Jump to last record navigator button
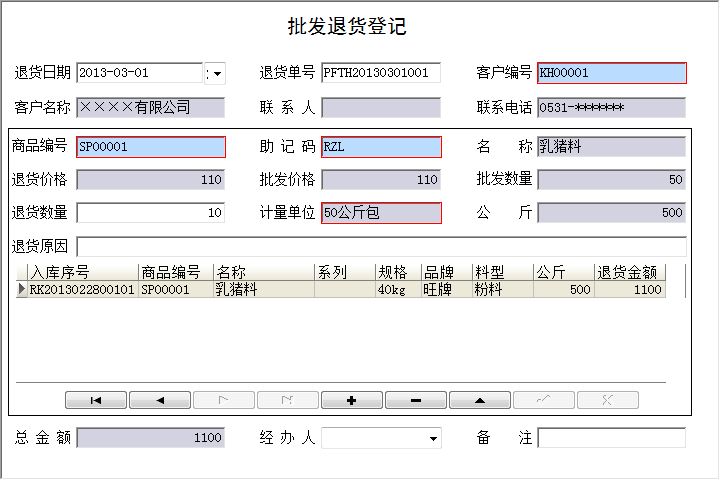Image resolution: width=720 pixels, height=480 pixels. pyautogui.click(x=288, y=400)
